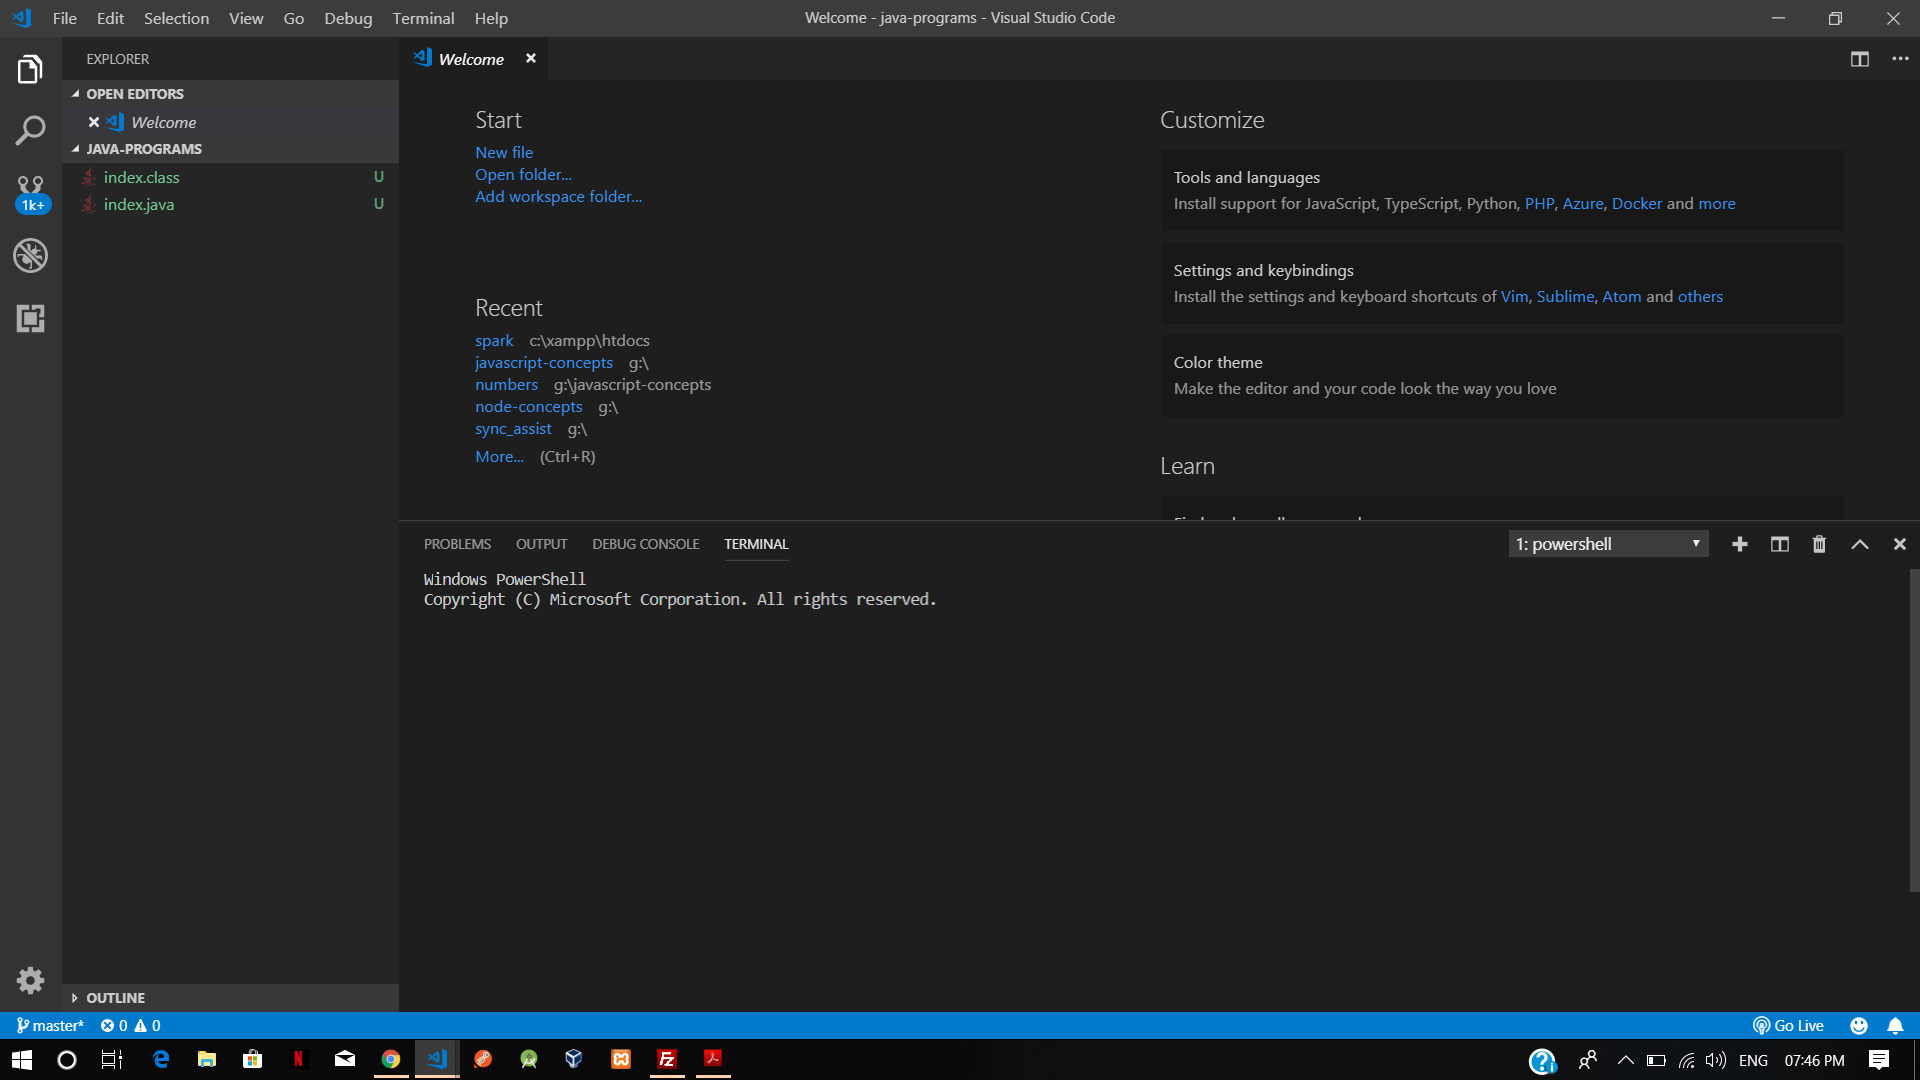Open Settings via the gear icon
This screenshot has width=1920, height=1080.
pos(30,980)
